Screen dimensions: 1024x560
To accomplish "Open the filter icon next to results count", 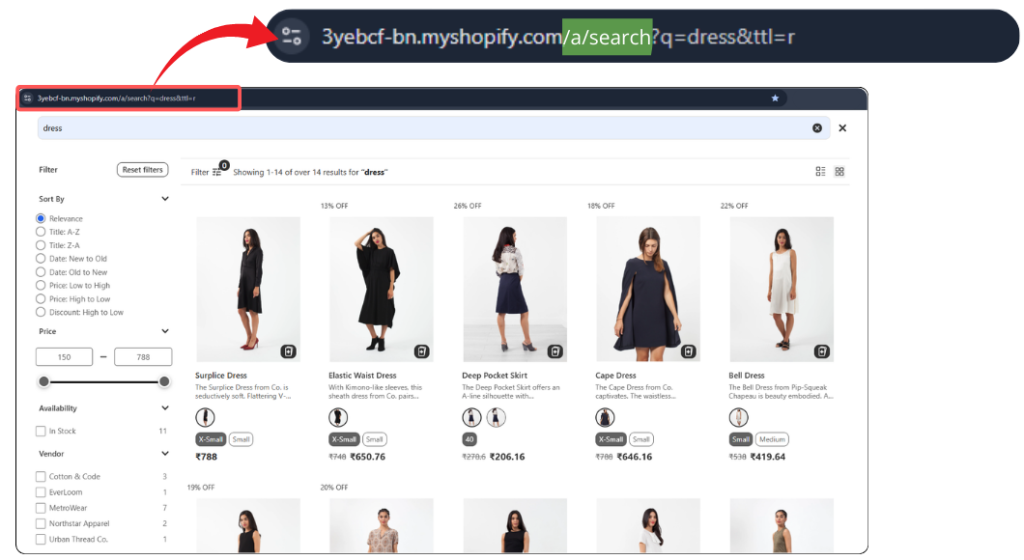I will tap(217, 172).
